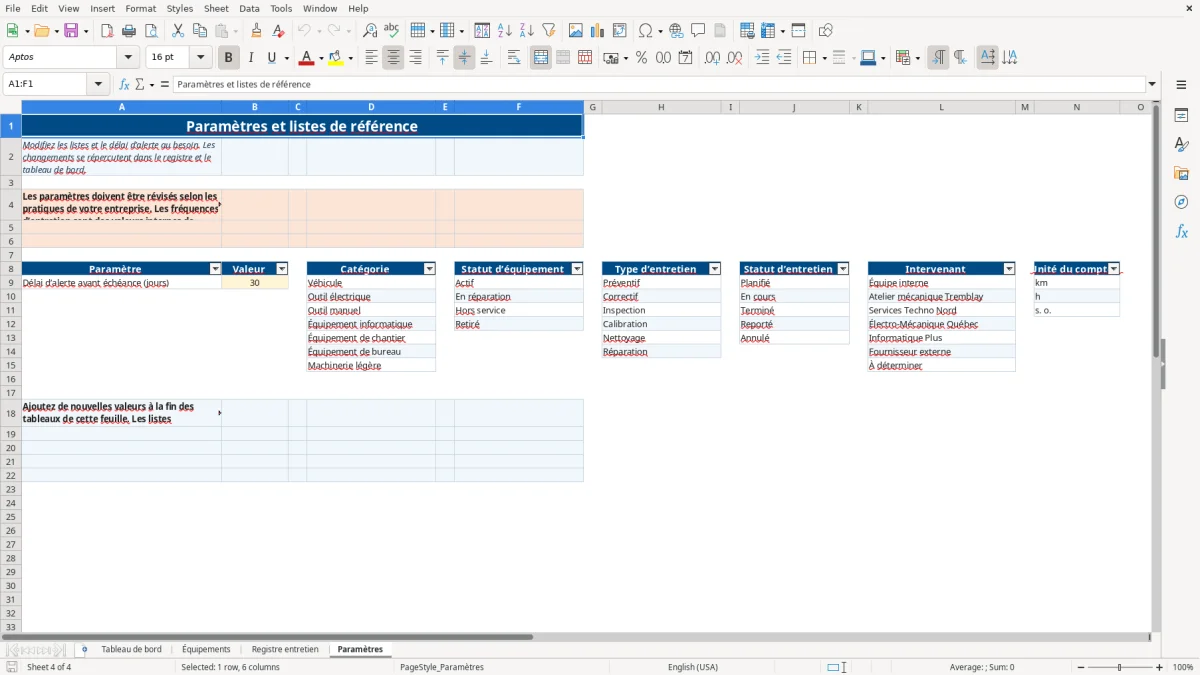This screenshot has width=1200, height=675.
Task: Click the yellow Background Color swatch
Action: (x=336, y=58)
